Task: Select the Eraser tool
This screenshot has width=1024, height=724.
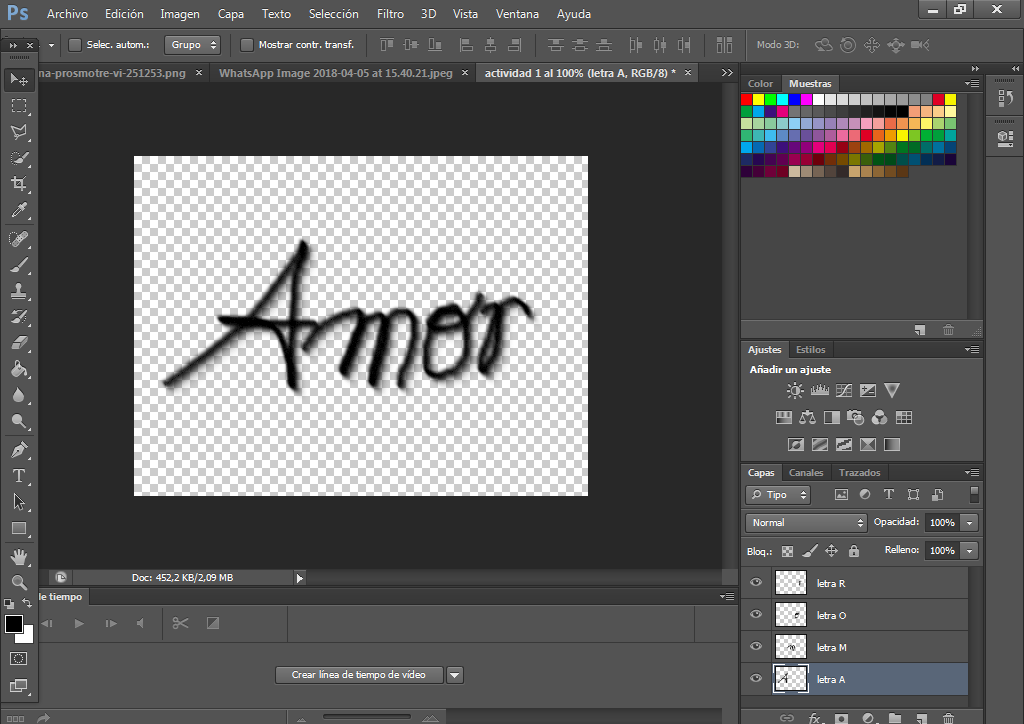Action: [19, 343]
